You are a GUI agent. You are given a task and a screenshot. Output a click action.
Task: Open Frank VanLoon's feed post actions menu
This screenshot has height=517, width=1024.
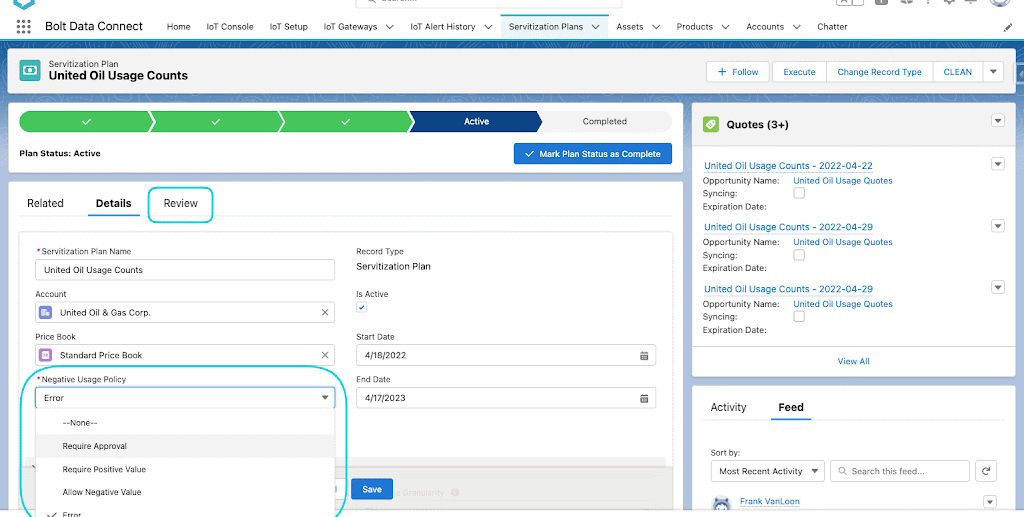coord(990,502)
